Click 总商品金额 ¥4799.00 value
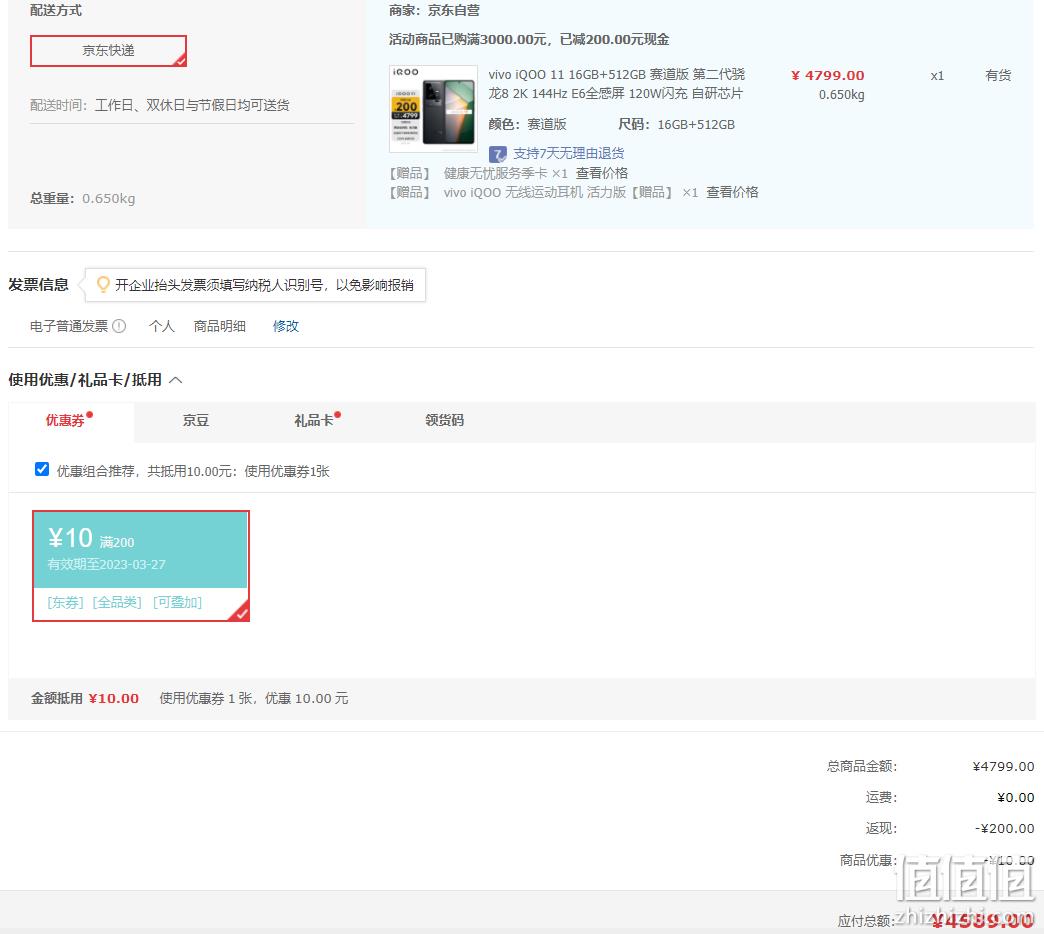Image resolution: width=1044 pixels, height=934 pixels. tap(1003, 766)
